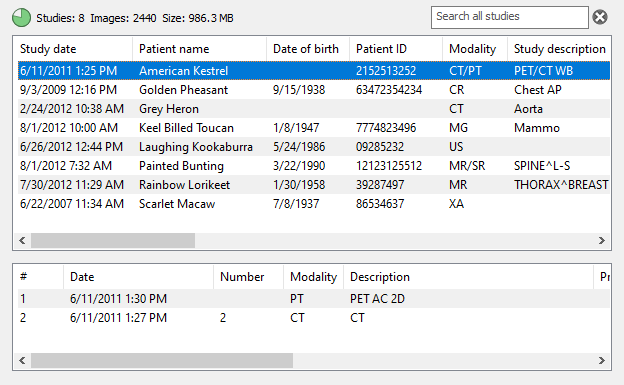Image resolution: width=624 pixels, height=385 pixels.
Task: Select the Laughing Kookaburra study
Action: (314, 147)
